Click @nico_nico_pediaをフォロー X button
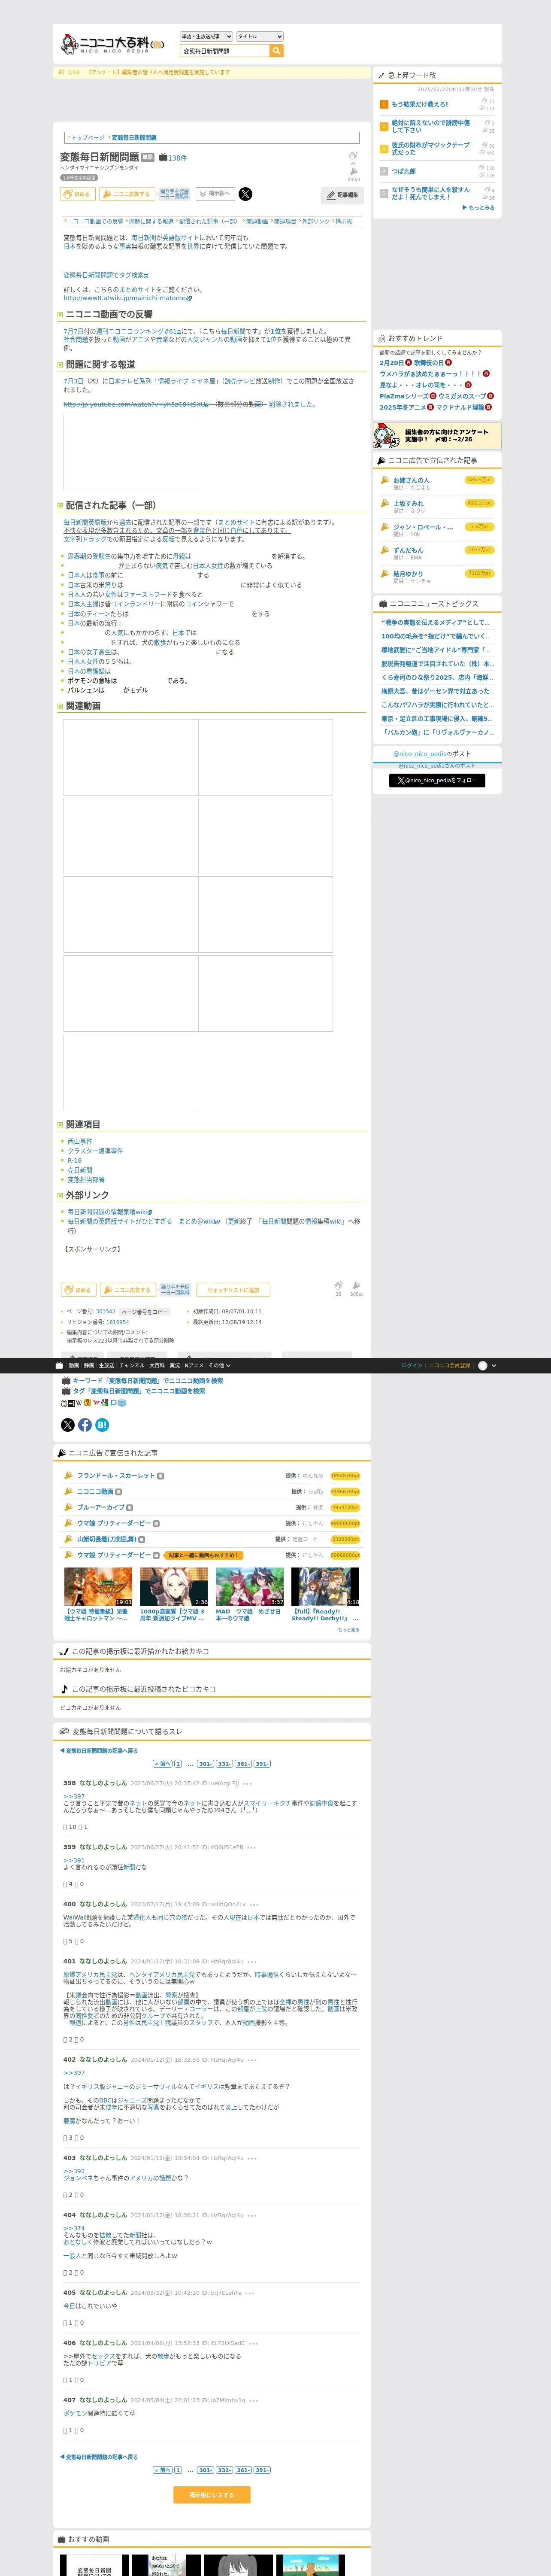Screen dimensions: 551x2576 pos(437,781)
